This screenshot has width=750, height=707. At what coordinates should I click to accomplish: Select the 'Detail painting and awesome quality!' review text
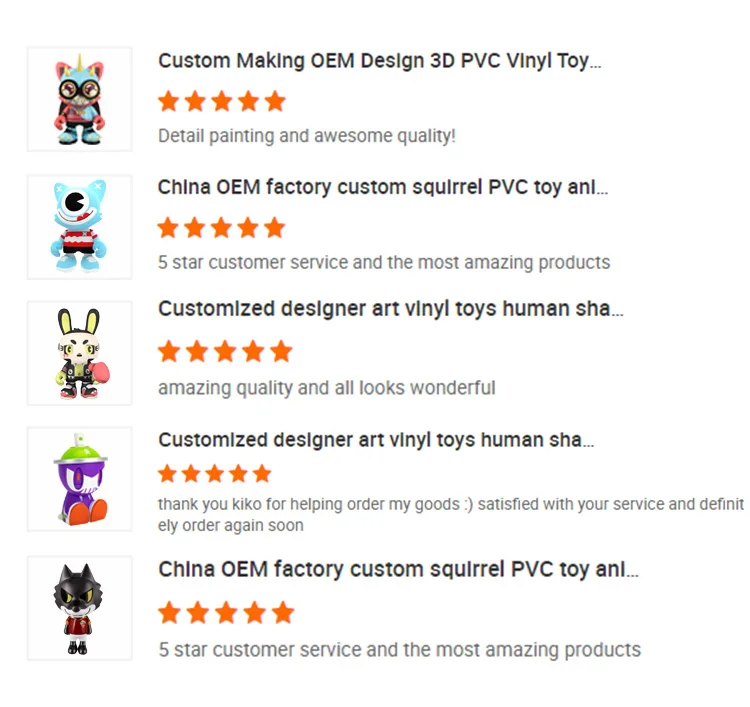coord(307,136)
